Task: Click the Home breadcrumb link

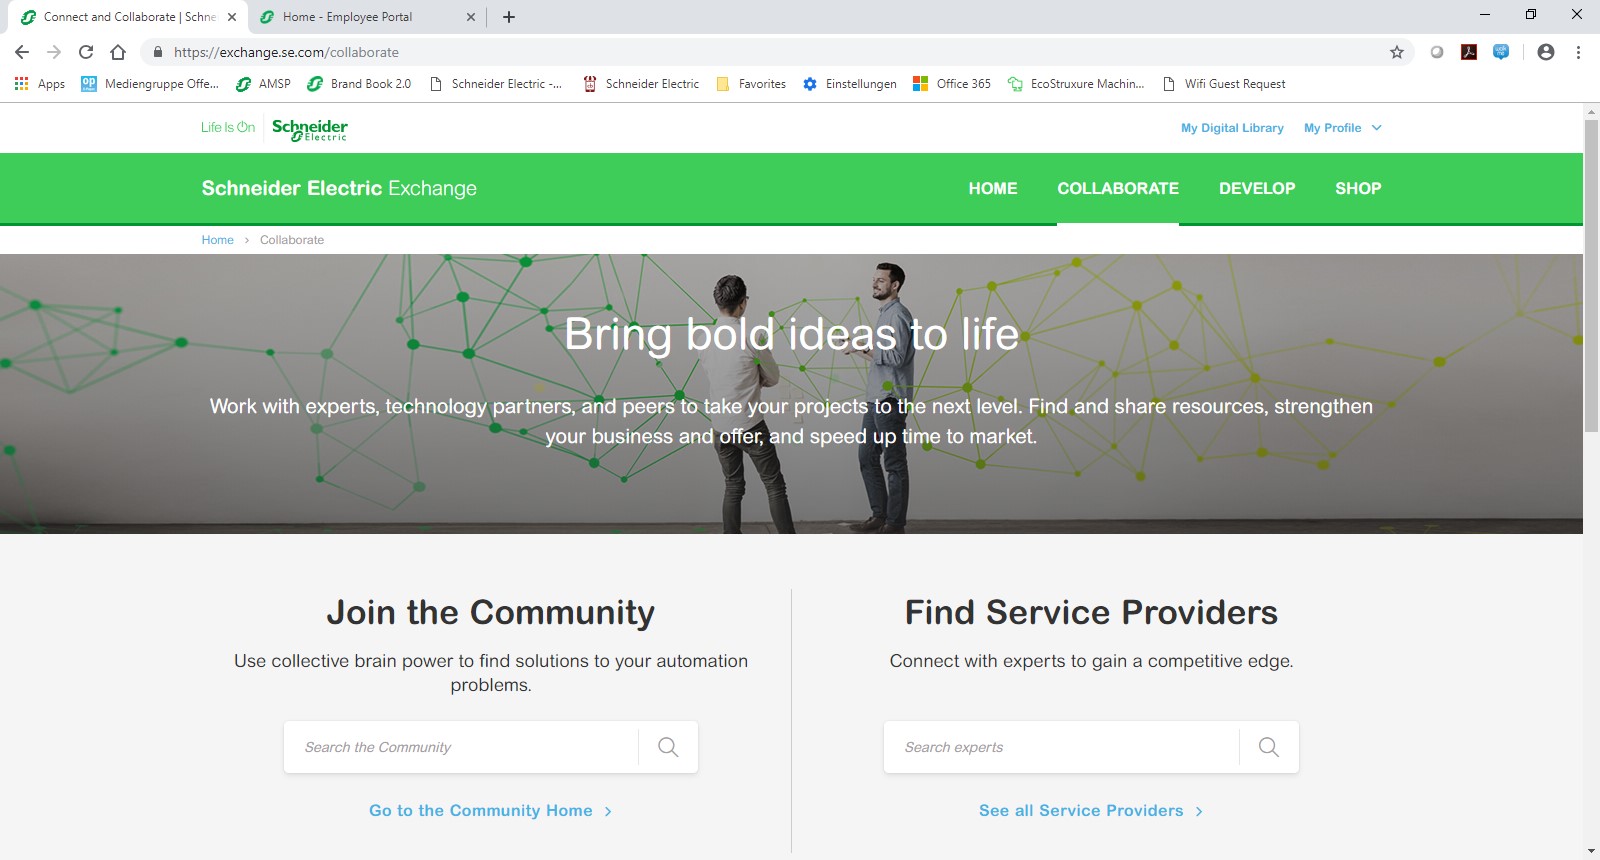Action: coord(217,240)
